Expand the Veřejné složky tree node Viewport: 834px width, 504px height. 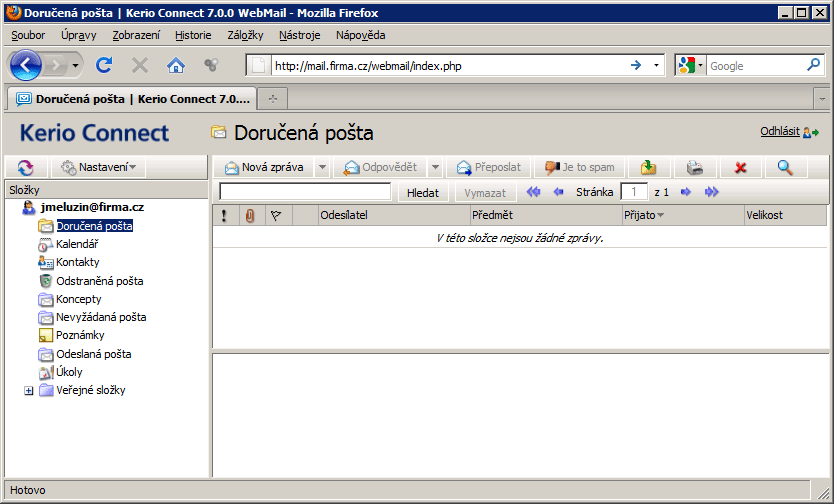(x=29, y=391)
